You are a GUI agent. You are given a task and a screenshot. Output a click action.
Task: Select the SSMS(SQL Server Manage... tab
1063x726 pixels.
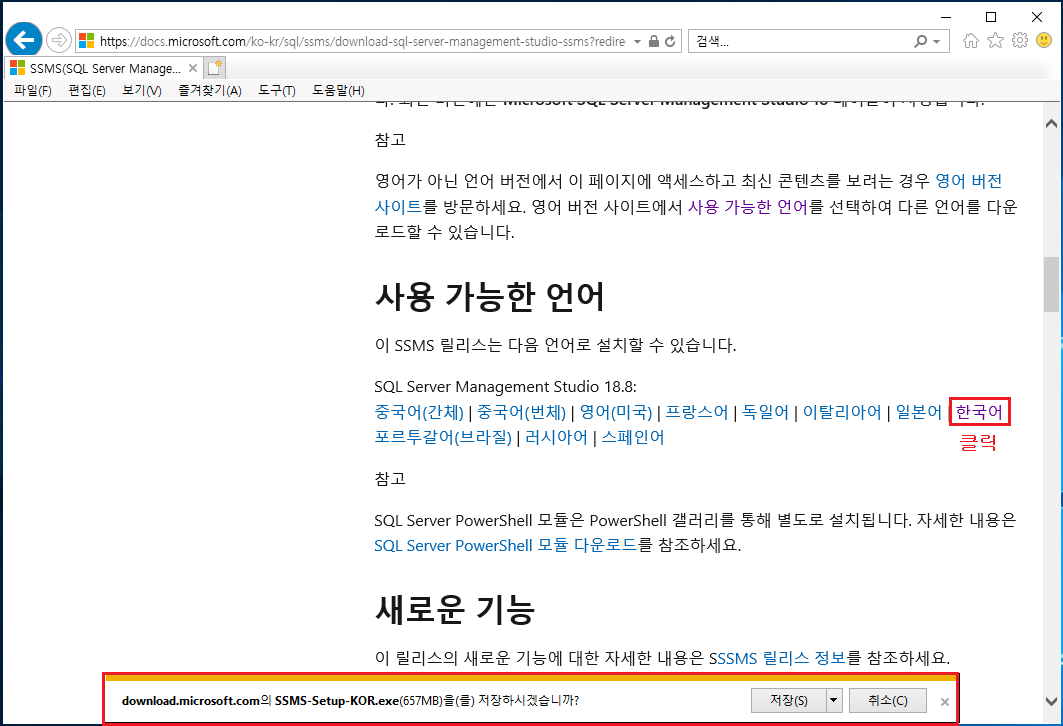103,68
